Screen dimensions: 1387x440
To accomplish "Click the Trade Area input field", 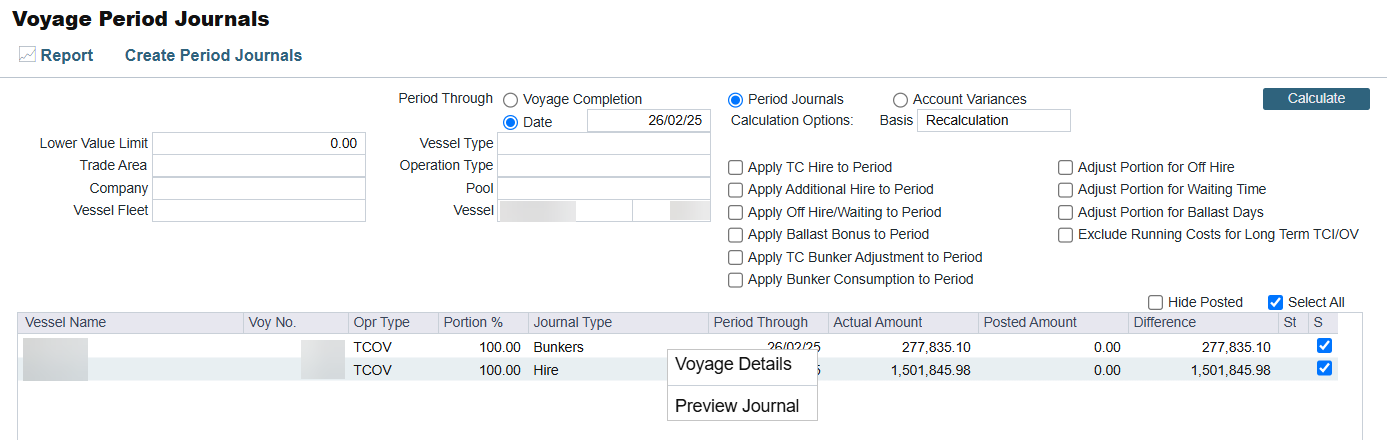I will [x=259, y=166].
